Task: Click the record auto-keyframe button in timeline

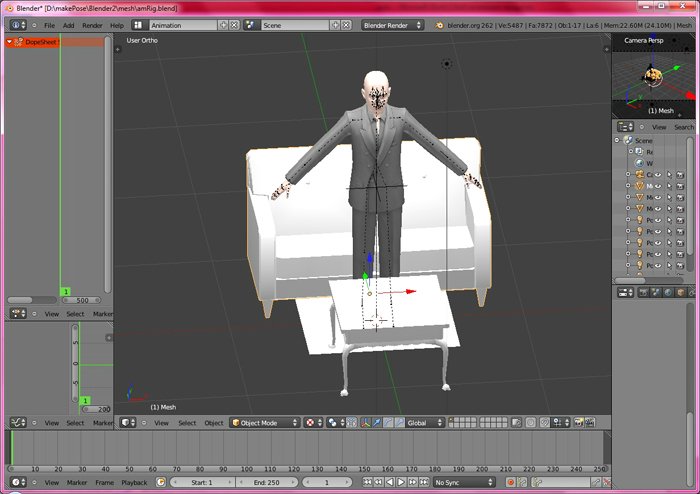Action: [x=510, y=482]
